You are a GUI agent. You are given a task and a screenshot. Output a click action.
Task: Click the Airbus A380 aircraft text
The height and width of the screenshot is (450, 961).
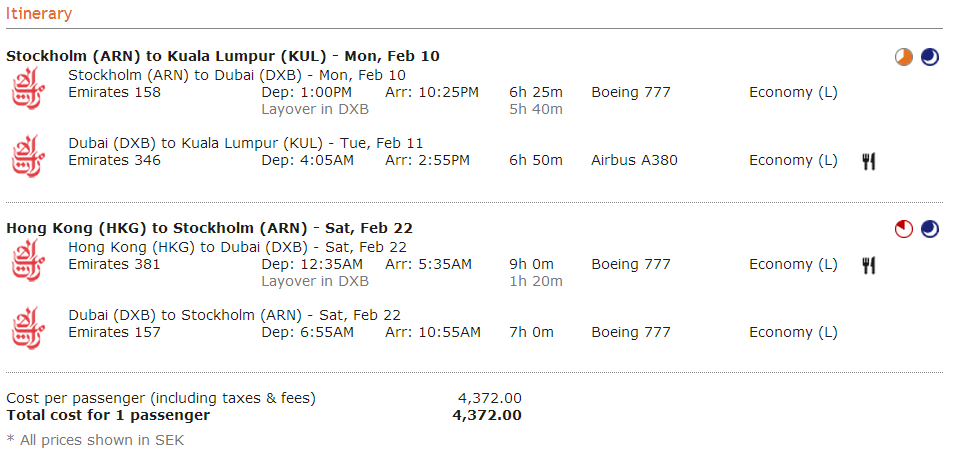pos(634,161)
